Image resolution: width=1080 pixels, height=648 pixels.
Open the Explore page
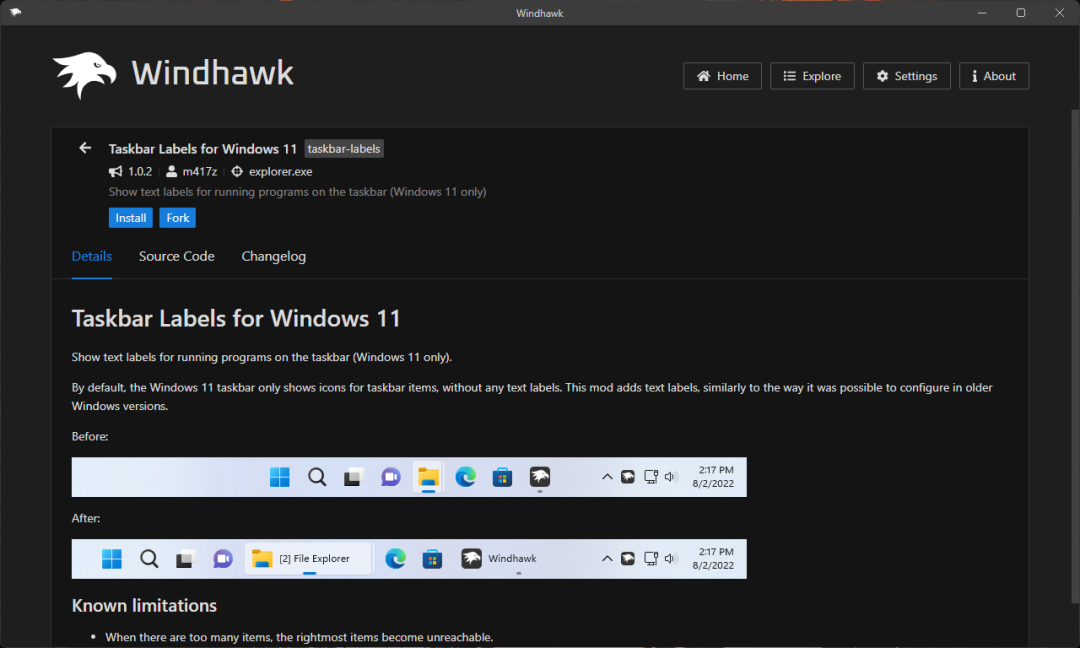tap(812, 76)
